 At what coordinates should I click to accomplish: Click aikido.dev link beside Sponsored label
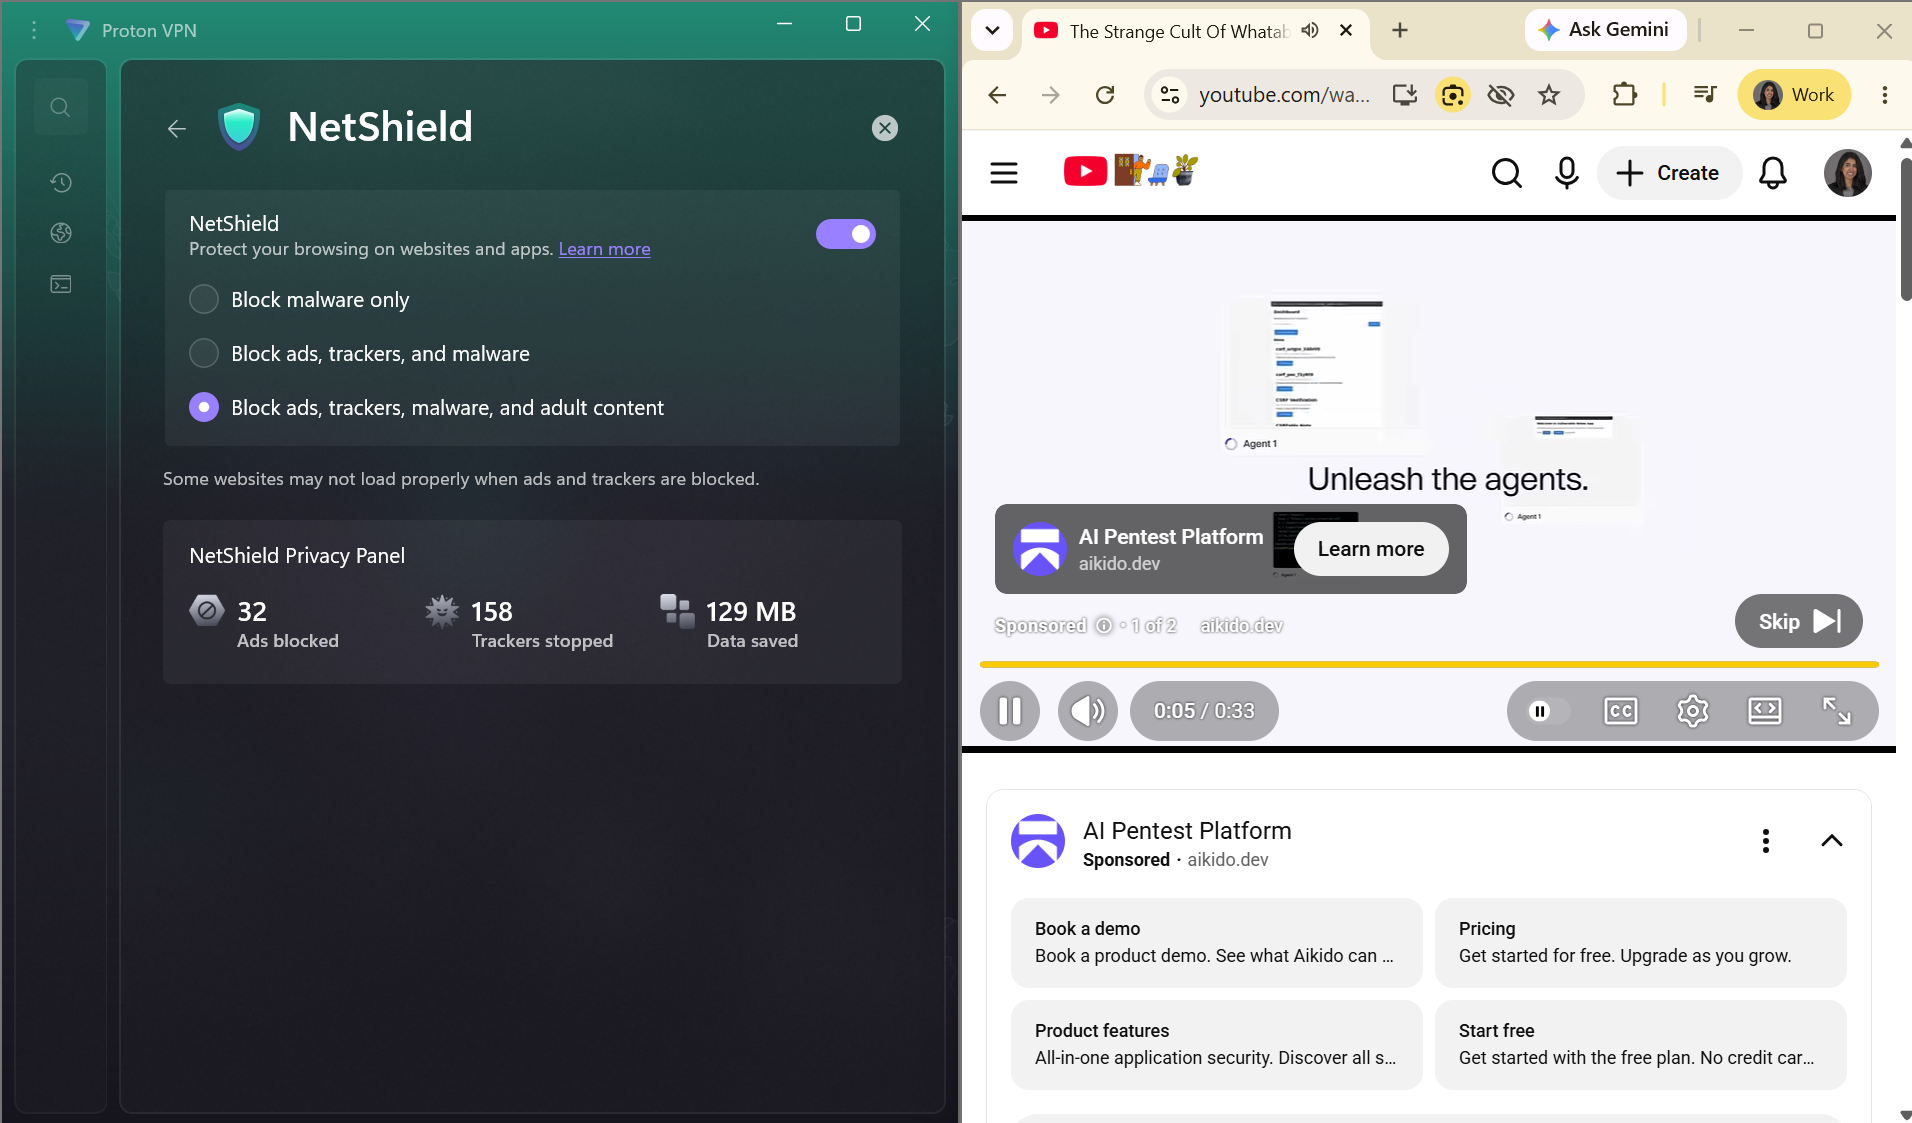click(x=1241, y=626)
